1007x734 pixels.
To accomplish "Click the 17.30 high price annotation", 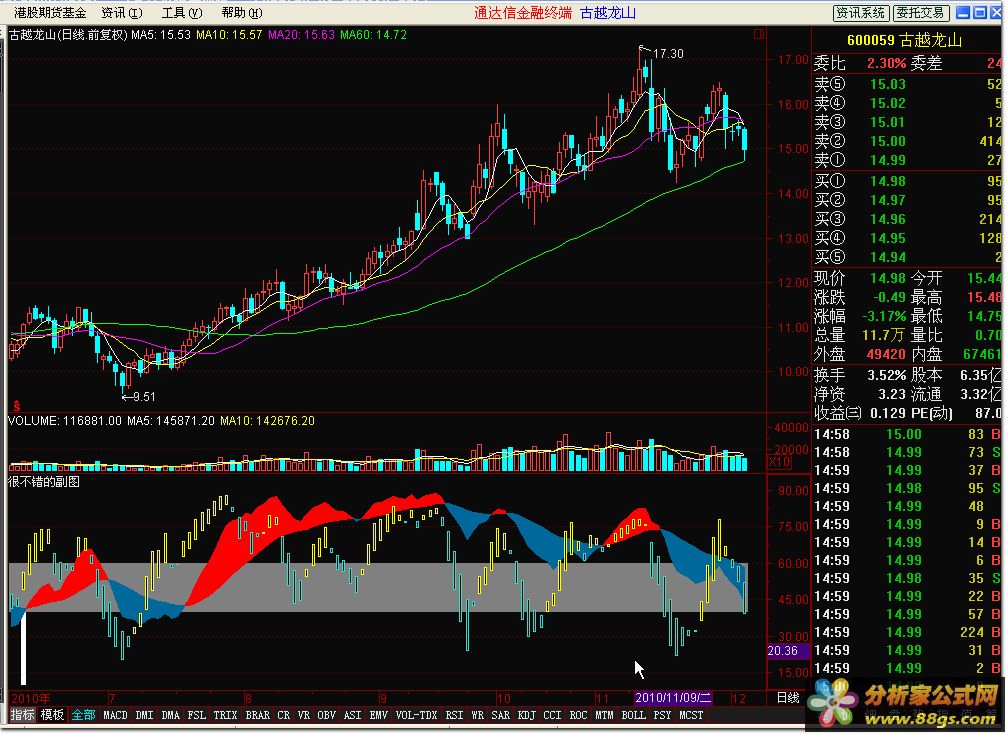I will click(668, 54).
